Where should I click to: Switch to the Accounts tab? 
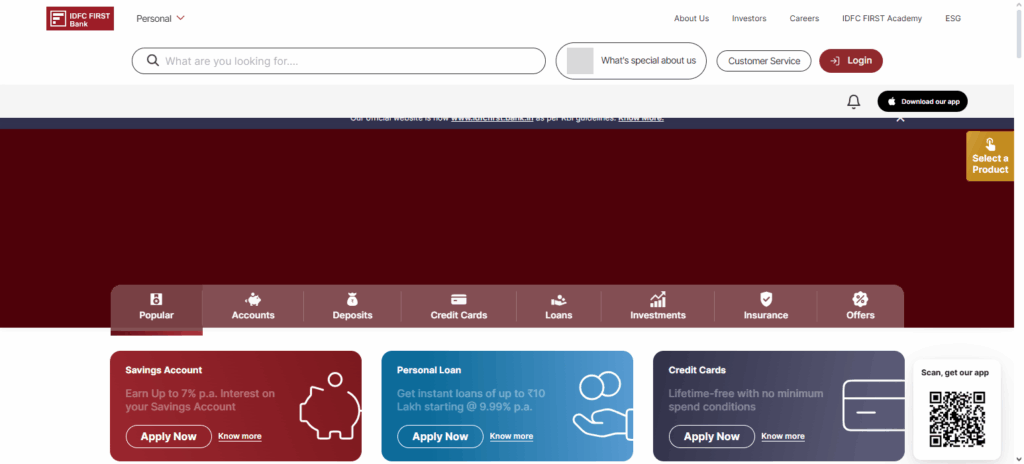(x=253, y=306)
